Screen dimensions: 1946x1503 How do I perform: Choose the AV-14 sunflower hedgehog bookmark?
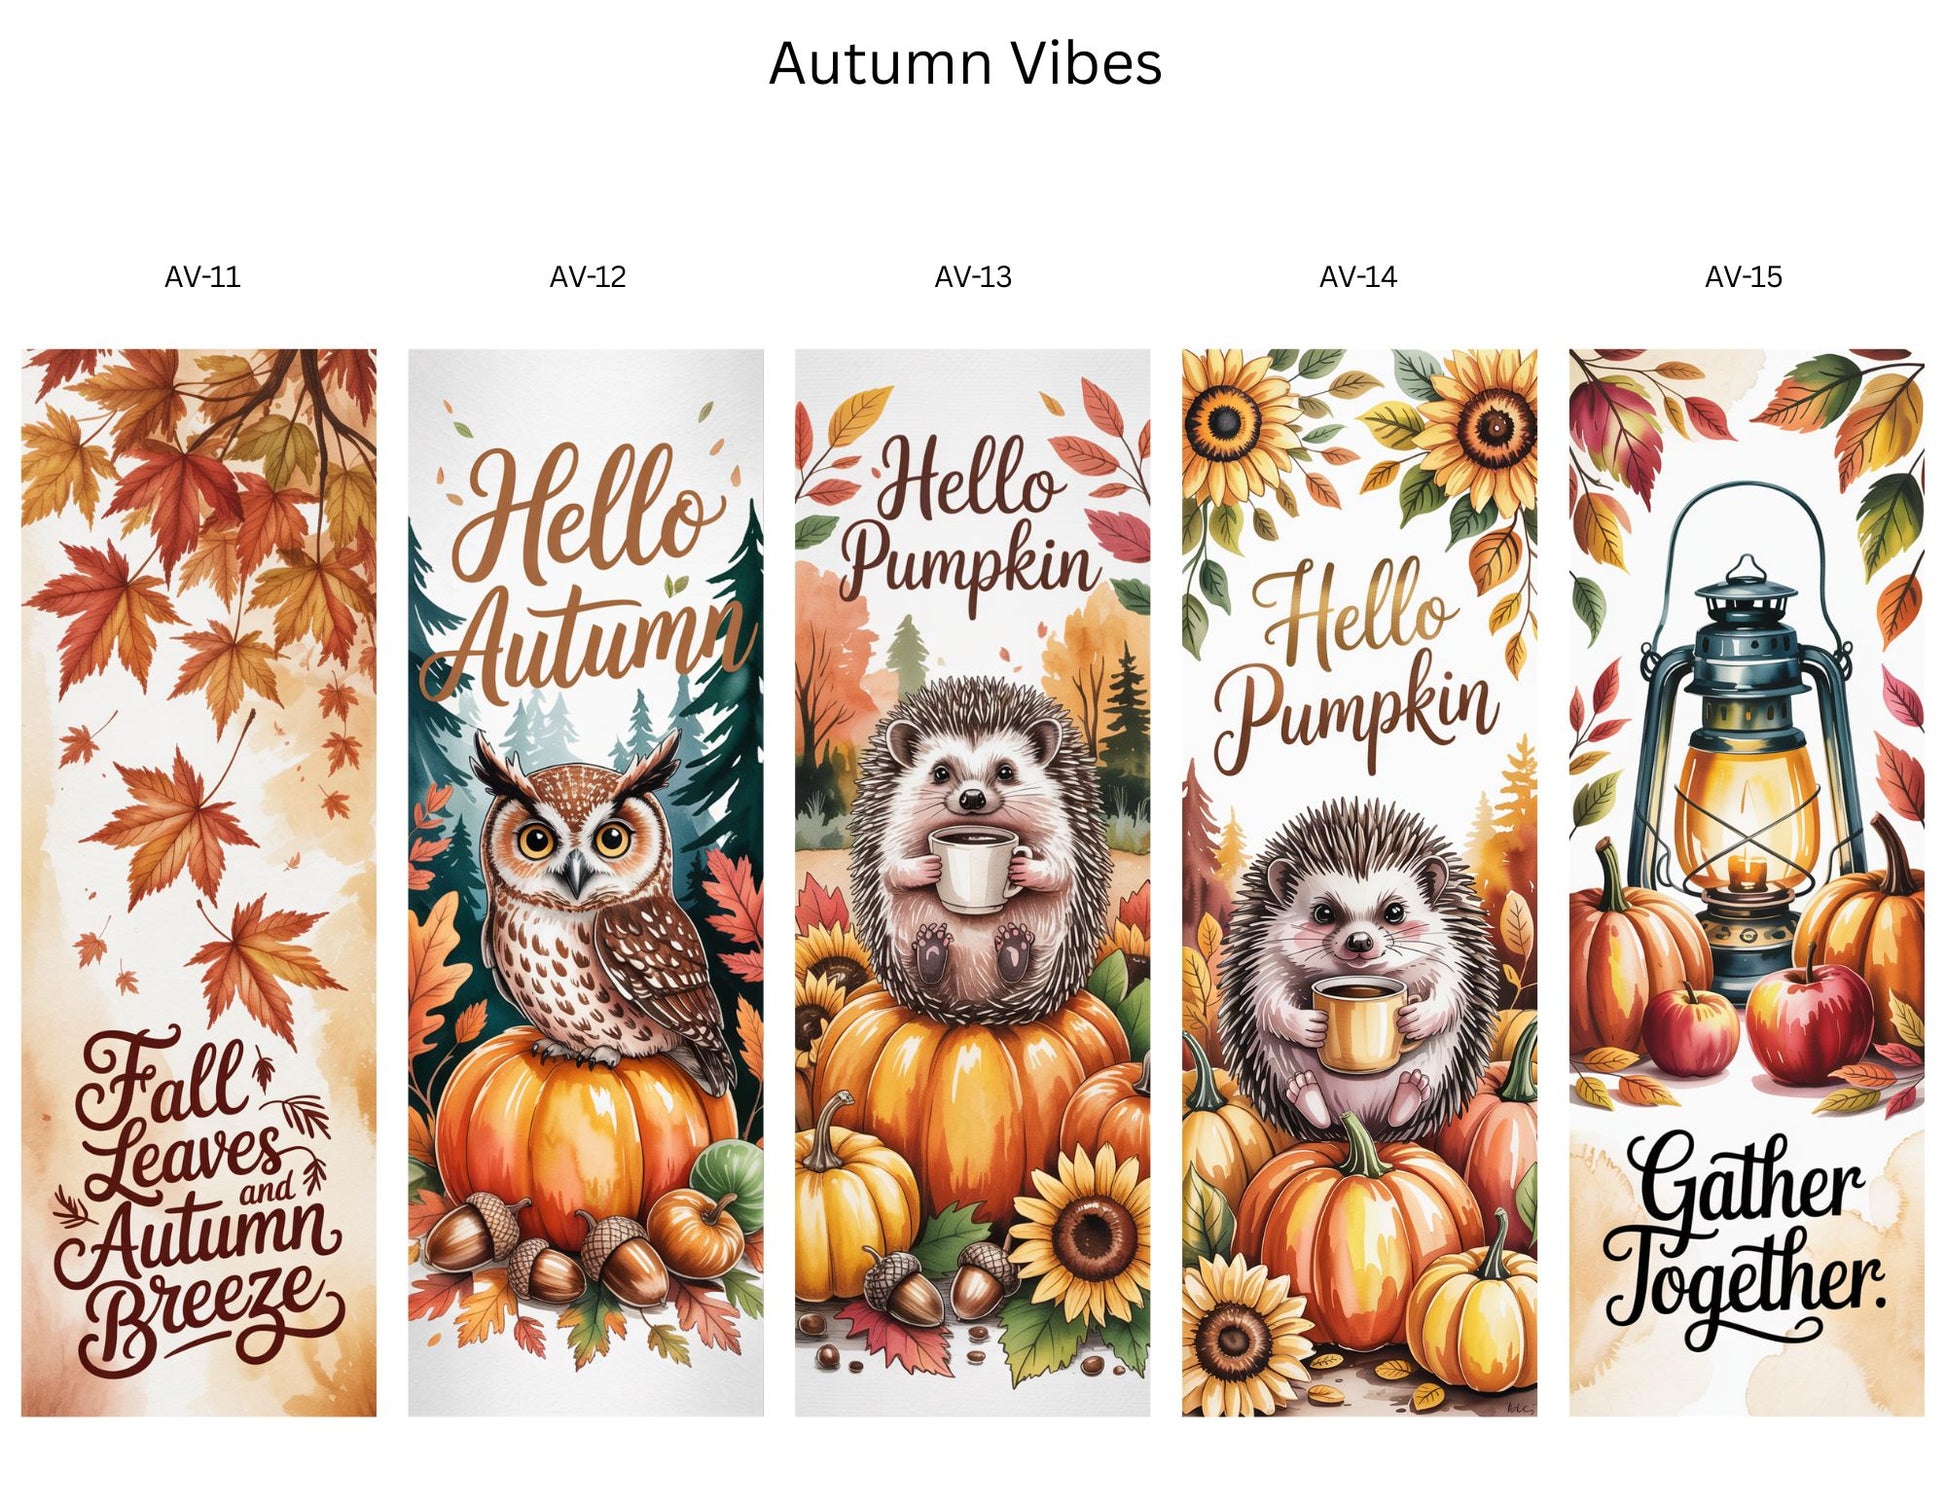point(1359,882)
